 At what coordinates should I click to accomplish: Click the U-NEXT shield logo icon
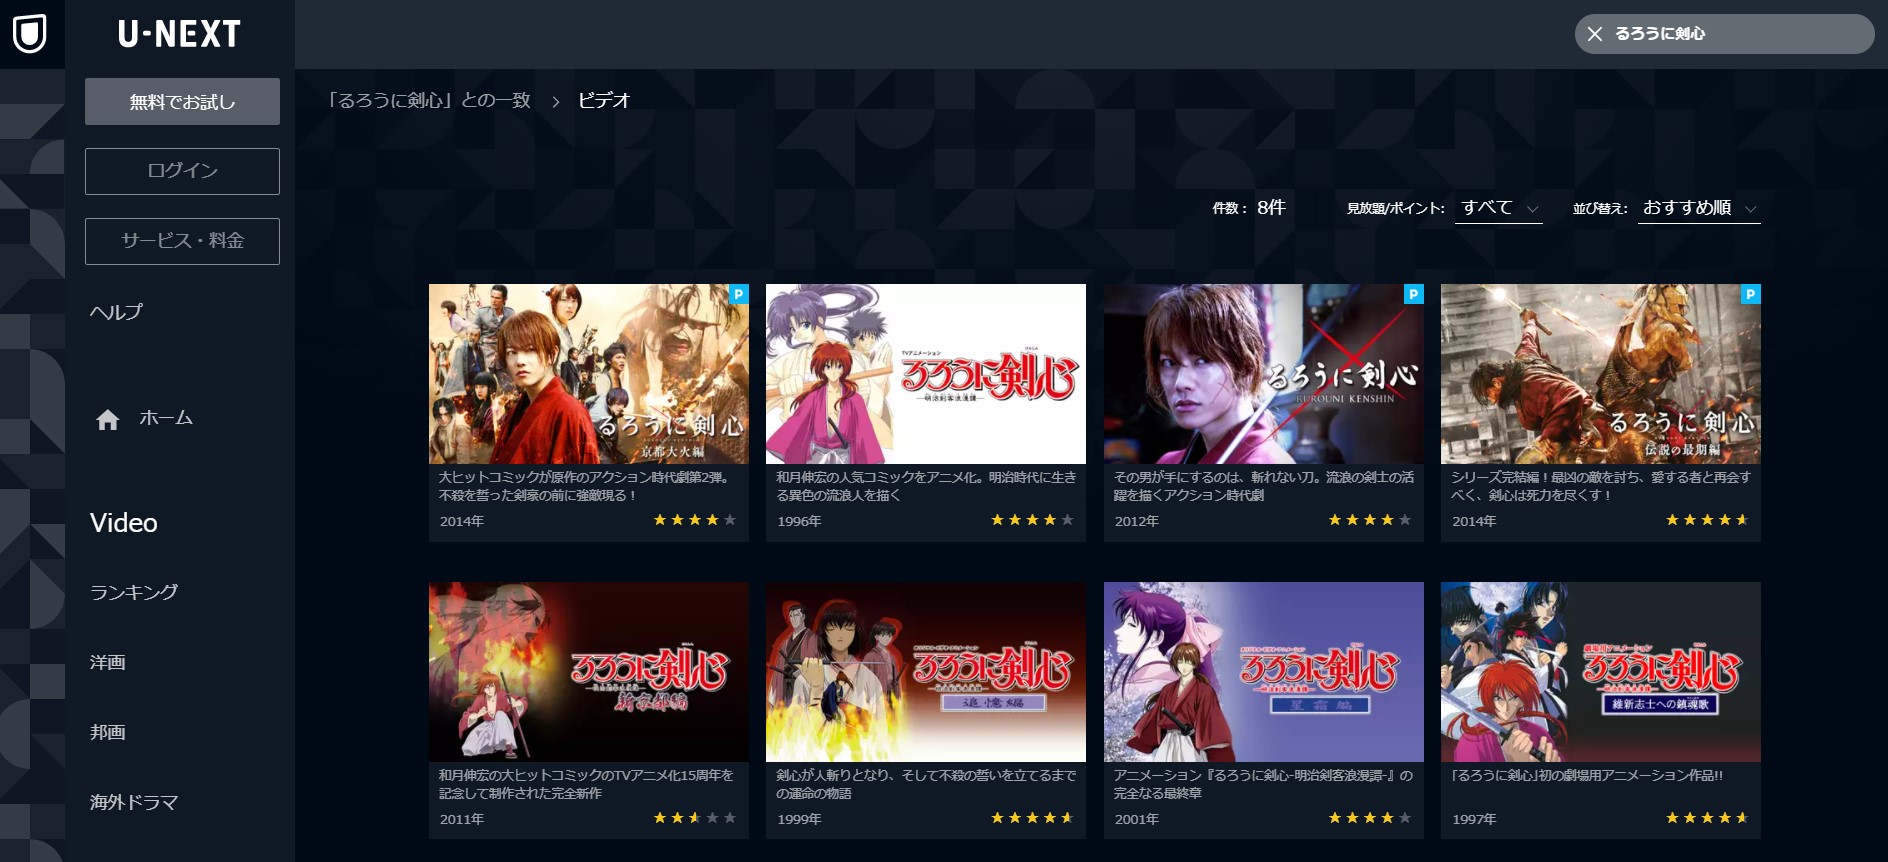point(30,33)
